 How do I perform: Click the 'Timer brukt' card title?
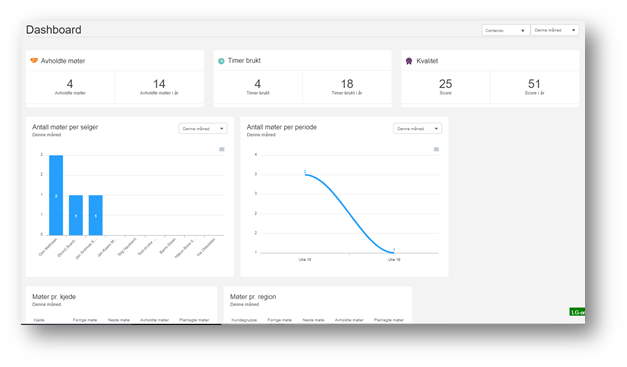point(244,60)
